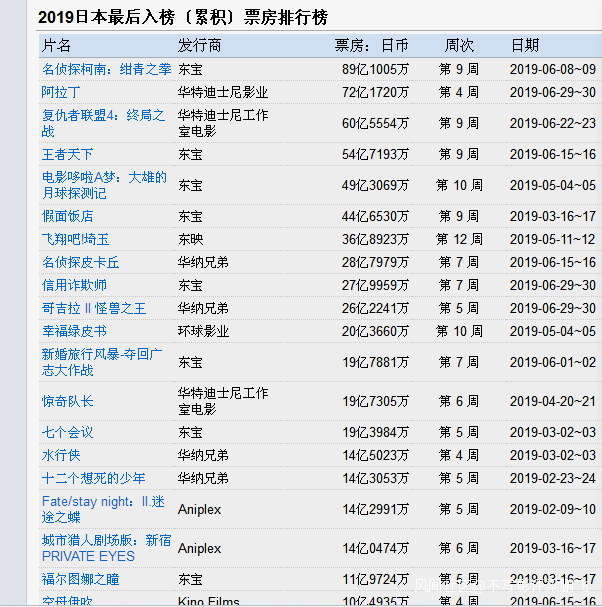Click the 名侦探皮卡丘 link
The height and width of the screenshot is (607, 602).
[80, 262]
